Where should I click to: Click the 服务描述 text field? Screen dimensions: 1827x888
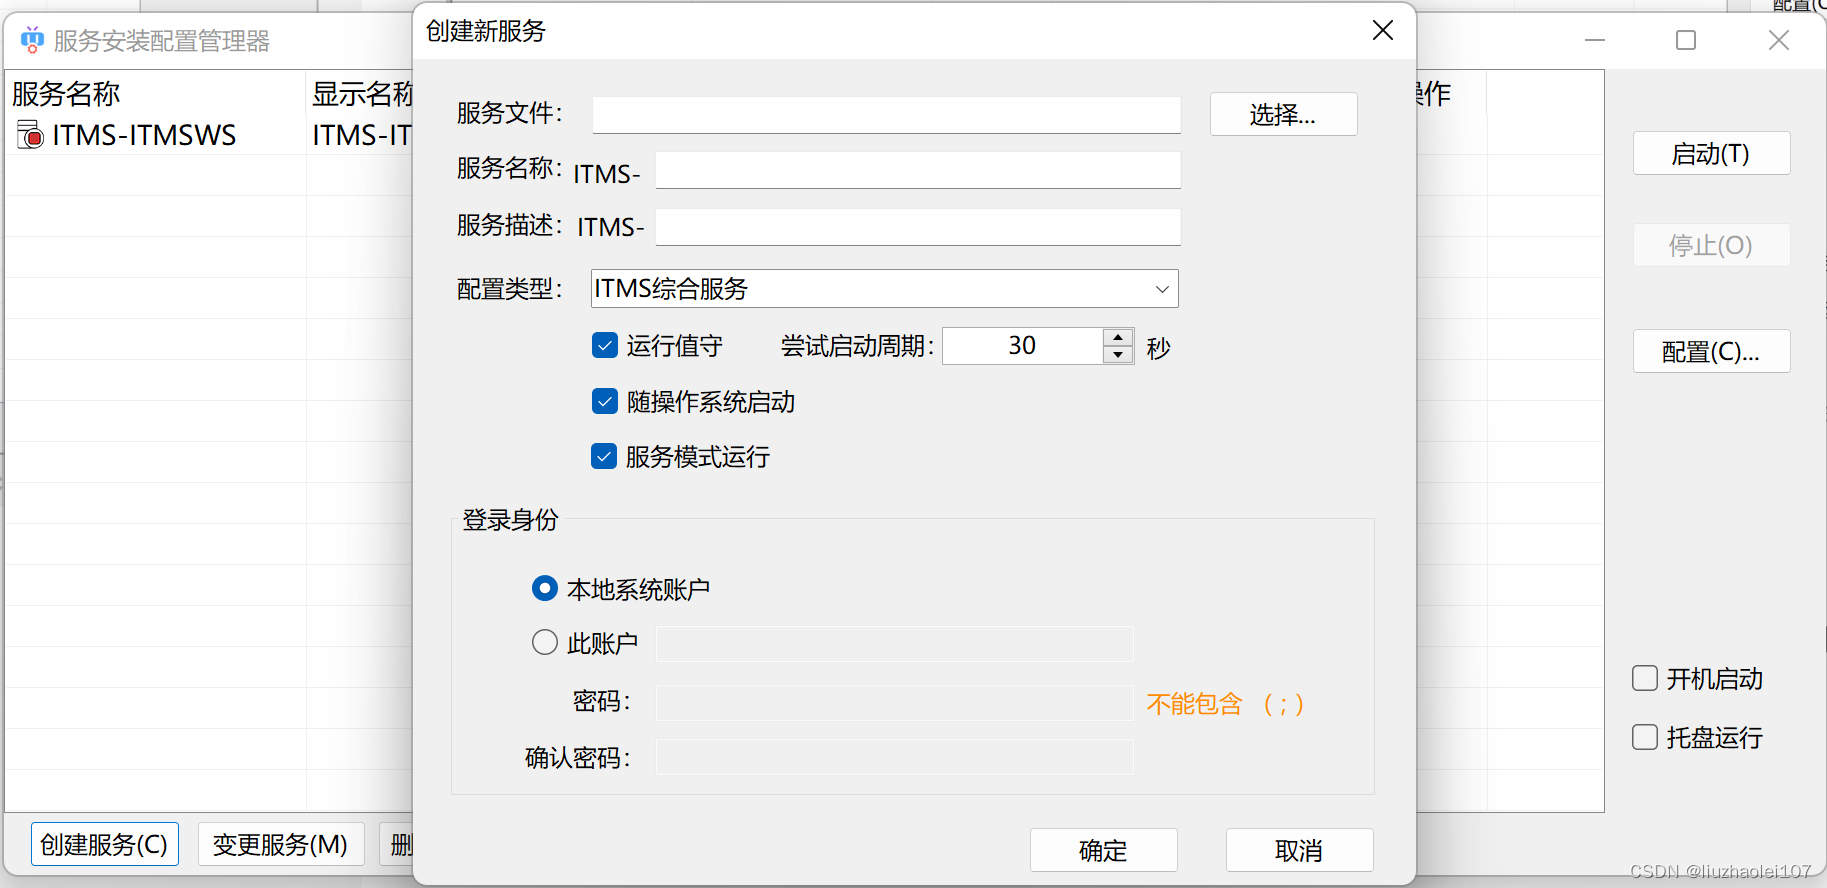[x=918, y=227]
